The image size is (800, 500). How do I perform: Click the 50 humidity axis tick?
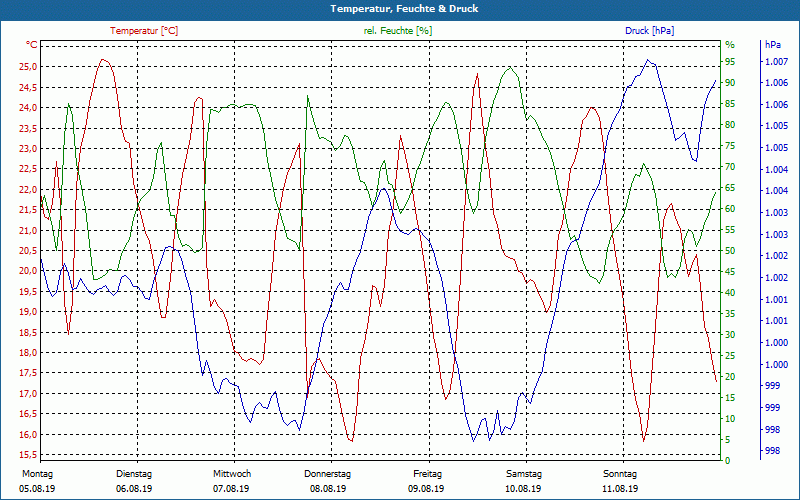click(x=730, y=251)
